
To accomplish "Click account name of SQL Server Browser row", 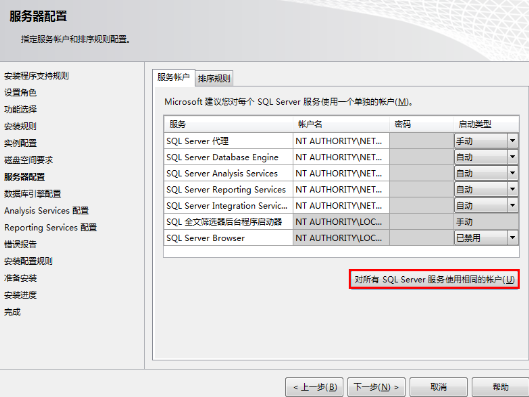I will [x=341, y=238].
